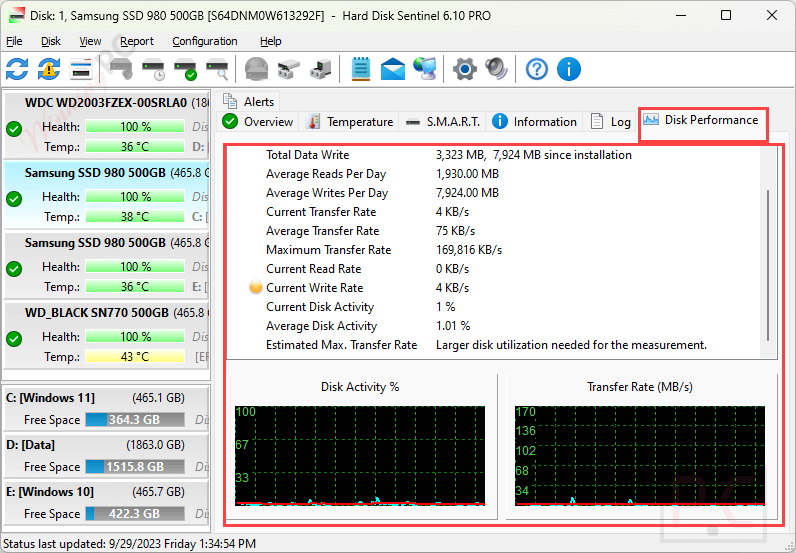796x553 pixels.
Task: Click the blue refresh arrows toolbar icon
Action: 17,69
